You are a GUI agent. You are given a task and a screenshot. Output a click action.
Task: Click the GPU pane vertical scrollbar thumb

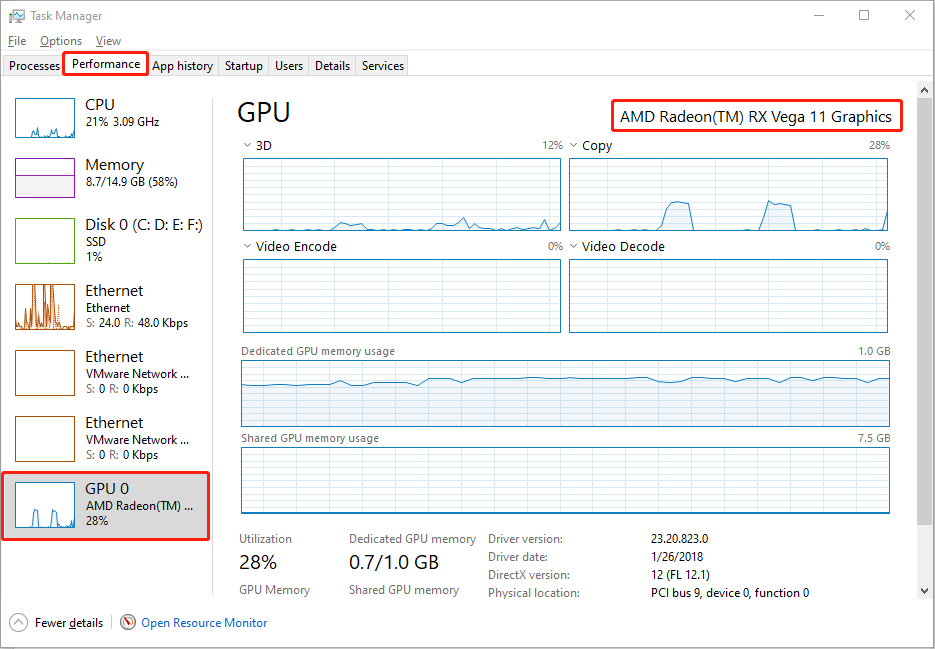pos(925,310)
